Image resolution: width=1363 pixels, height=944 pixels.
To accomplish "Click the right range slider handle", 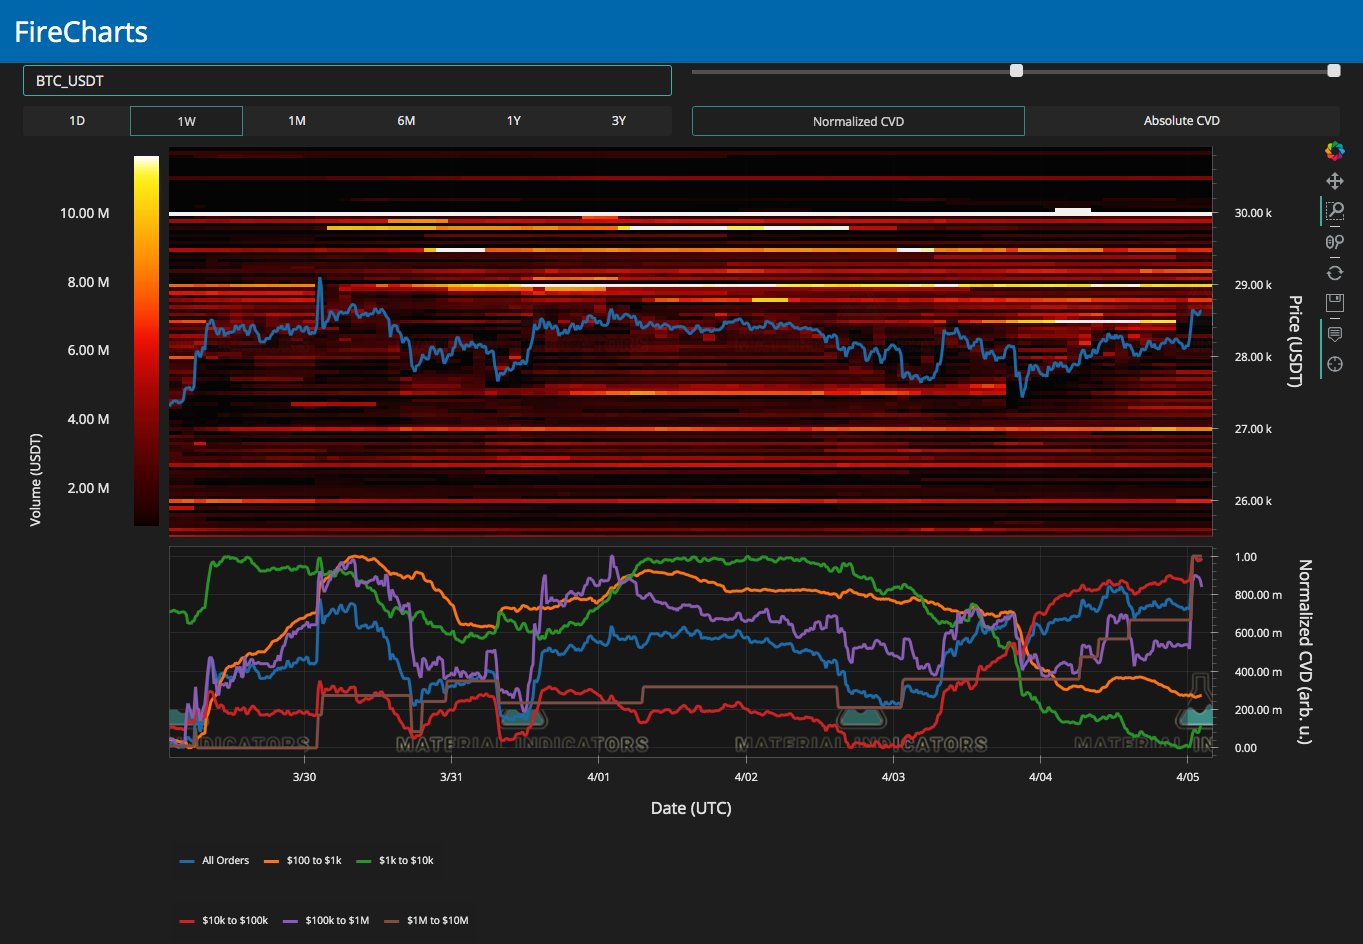I will pyautogui.click(x=1333, y=70).
